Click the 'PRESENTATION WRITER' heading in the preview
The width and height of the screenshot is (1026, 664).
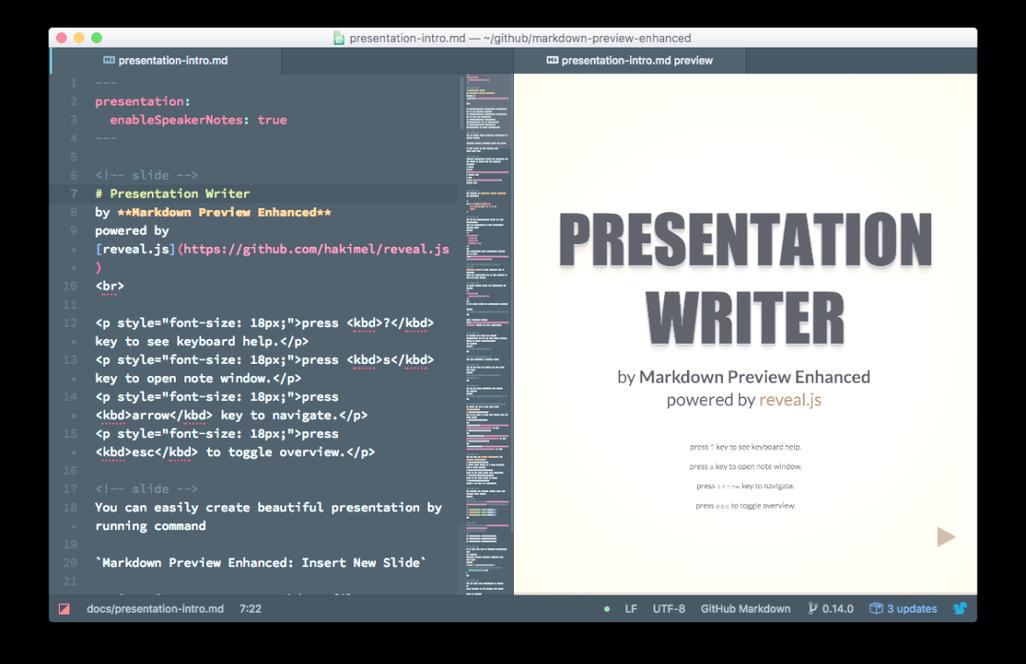click(745, 278)
